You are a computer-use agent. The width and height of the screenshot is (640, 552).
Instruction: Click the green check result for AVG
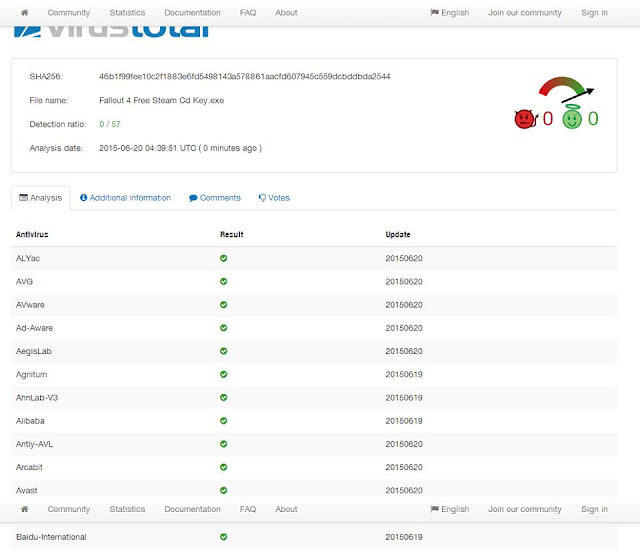tap(224, 281)
